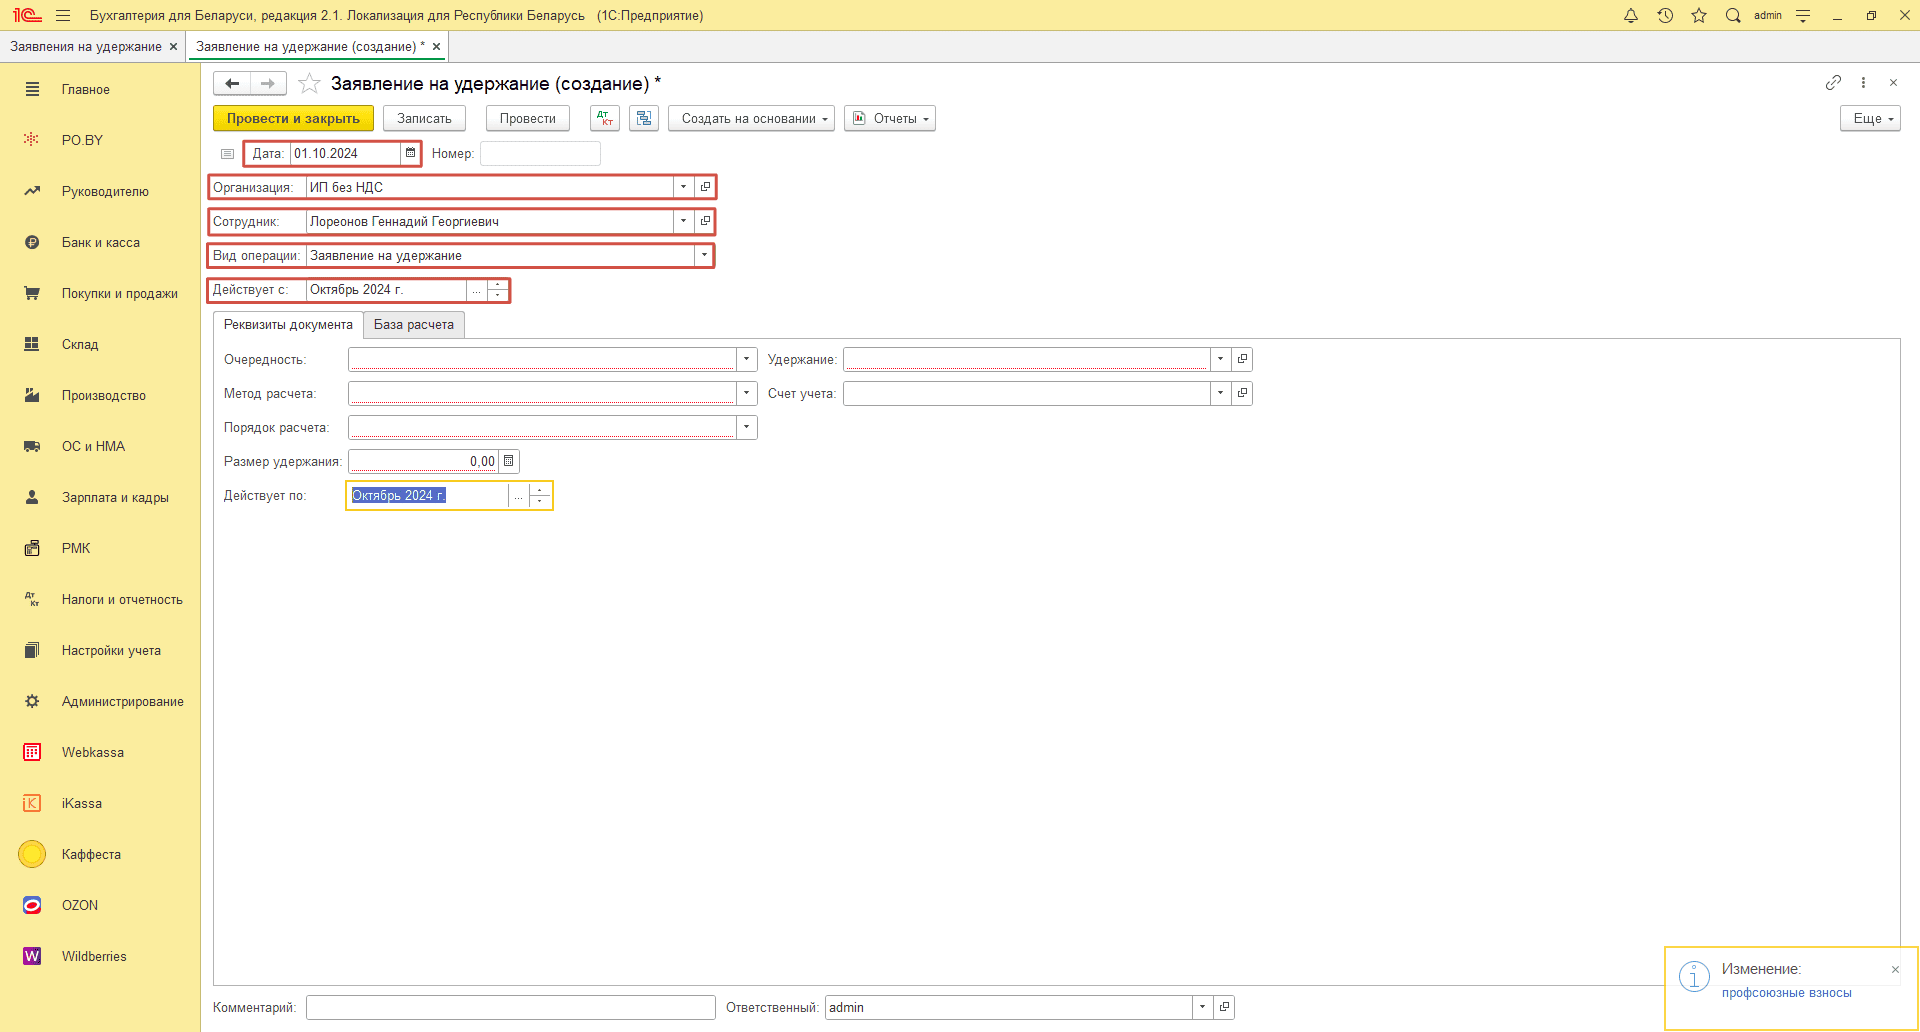This screenshot has height=1032, width=1920.
Task: Open Еще menu
Action: point(1870,118)
